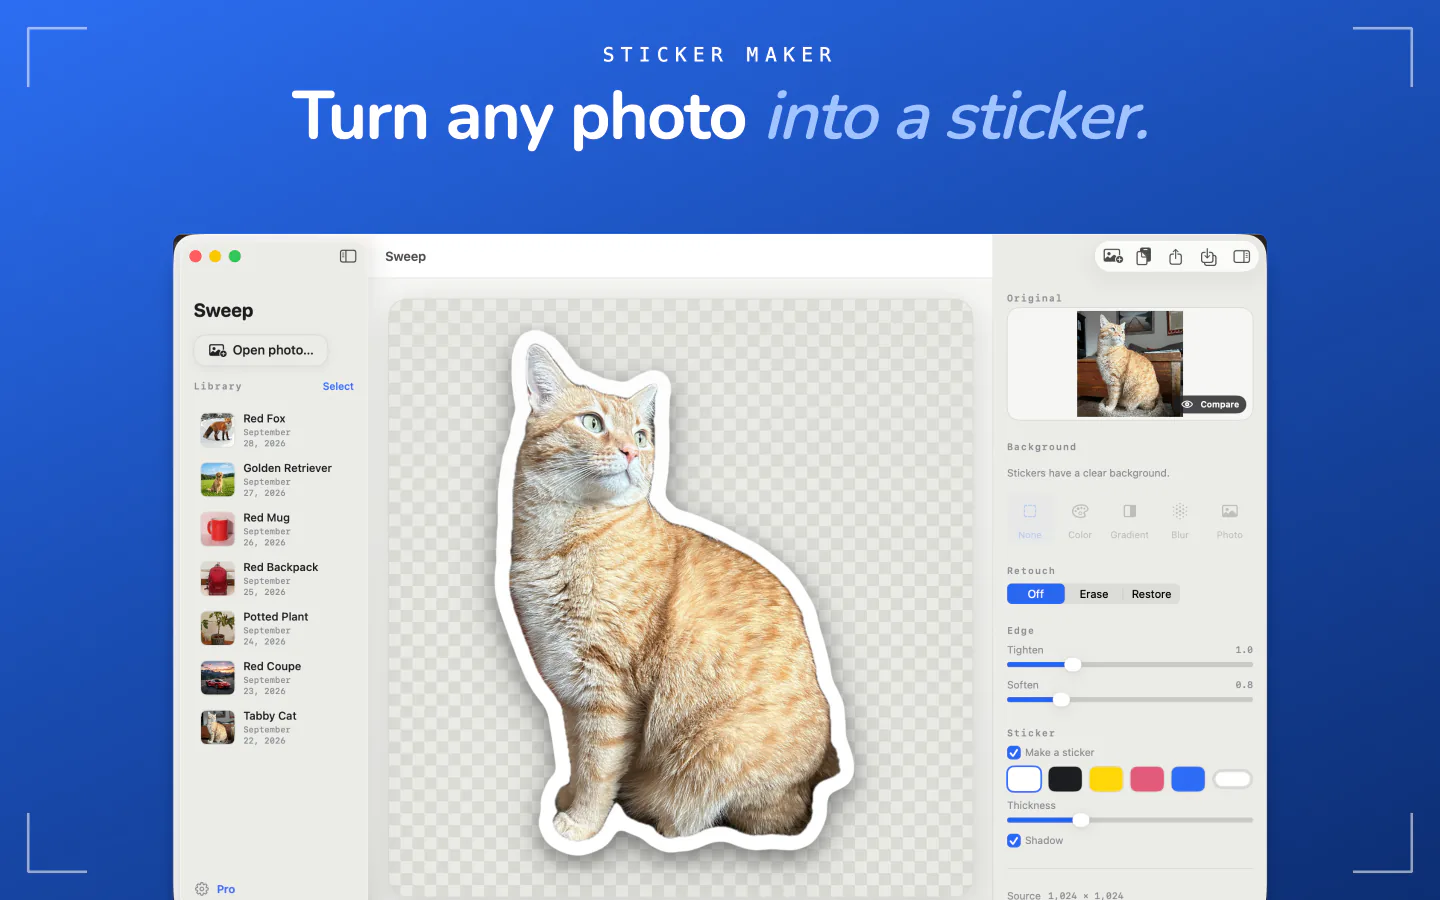Viewport: 1440px width, 900px height.
Task: Select the None background option
Action: click(1030, 520)
